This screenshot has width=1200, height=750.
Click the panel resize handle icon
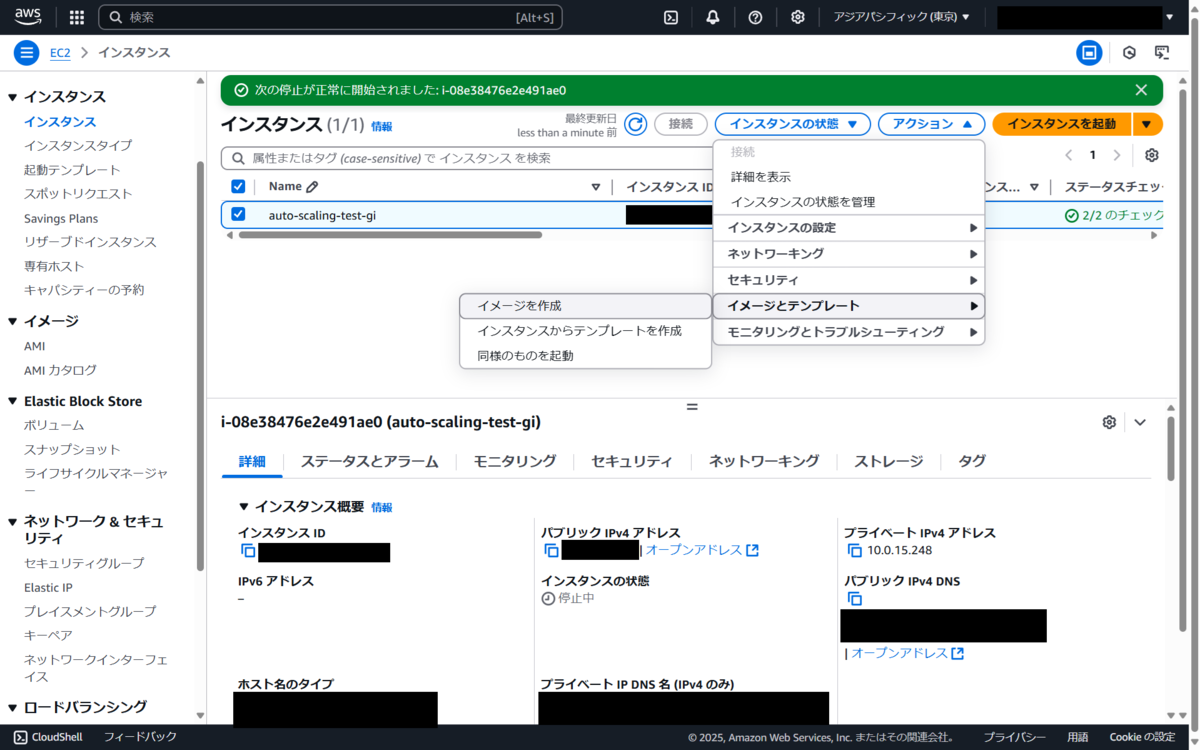tap(691, 406)
